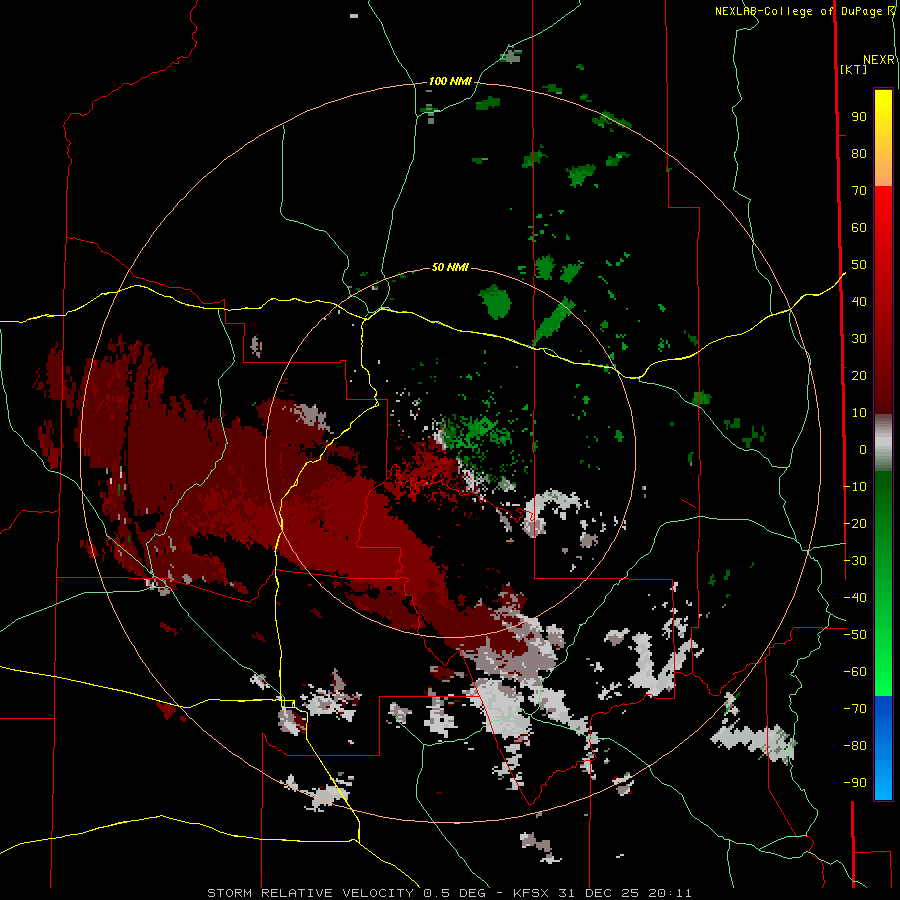Image resolution: width=900 pixels, height=900 pixels.
Task: Pick the blue color bar segment at bottom
Action: pos(883,748)
